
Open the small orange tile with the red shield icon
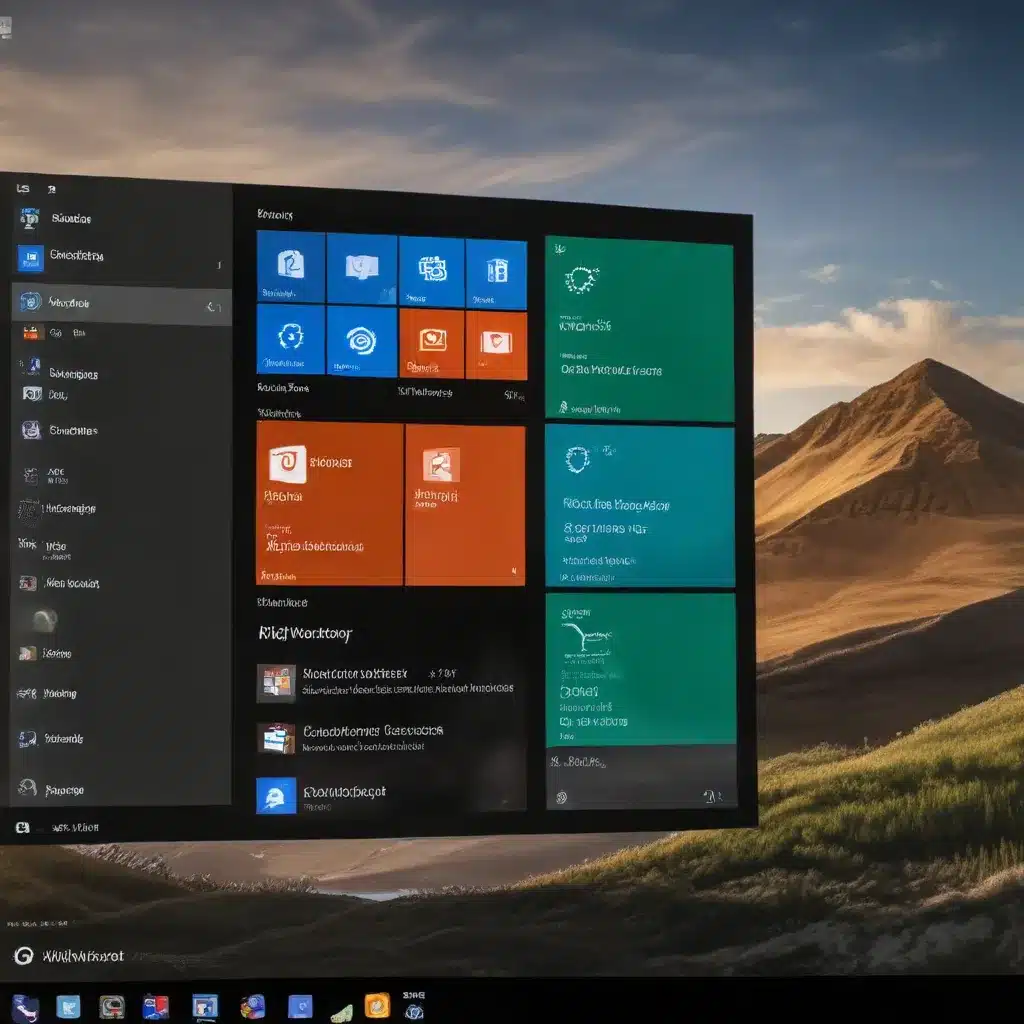(496, 345)
